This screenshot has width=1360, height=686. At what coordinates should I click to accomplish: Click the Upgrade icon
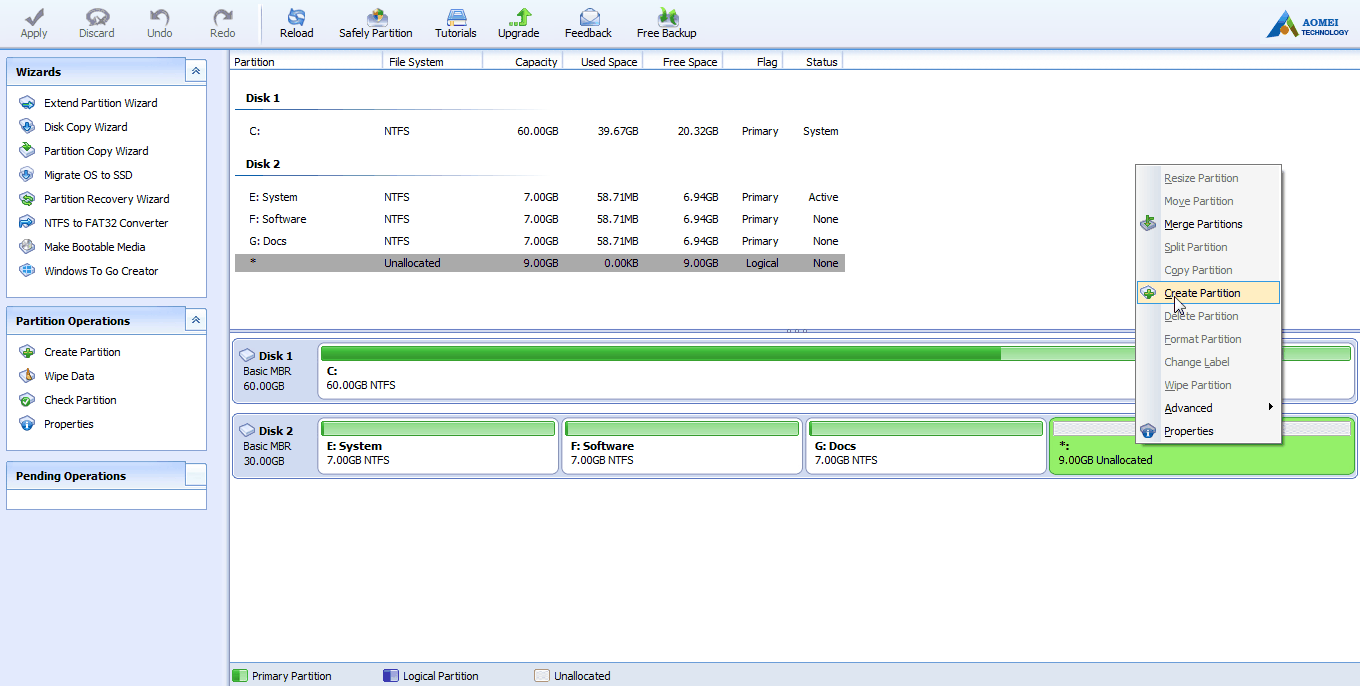coord(519,23)
